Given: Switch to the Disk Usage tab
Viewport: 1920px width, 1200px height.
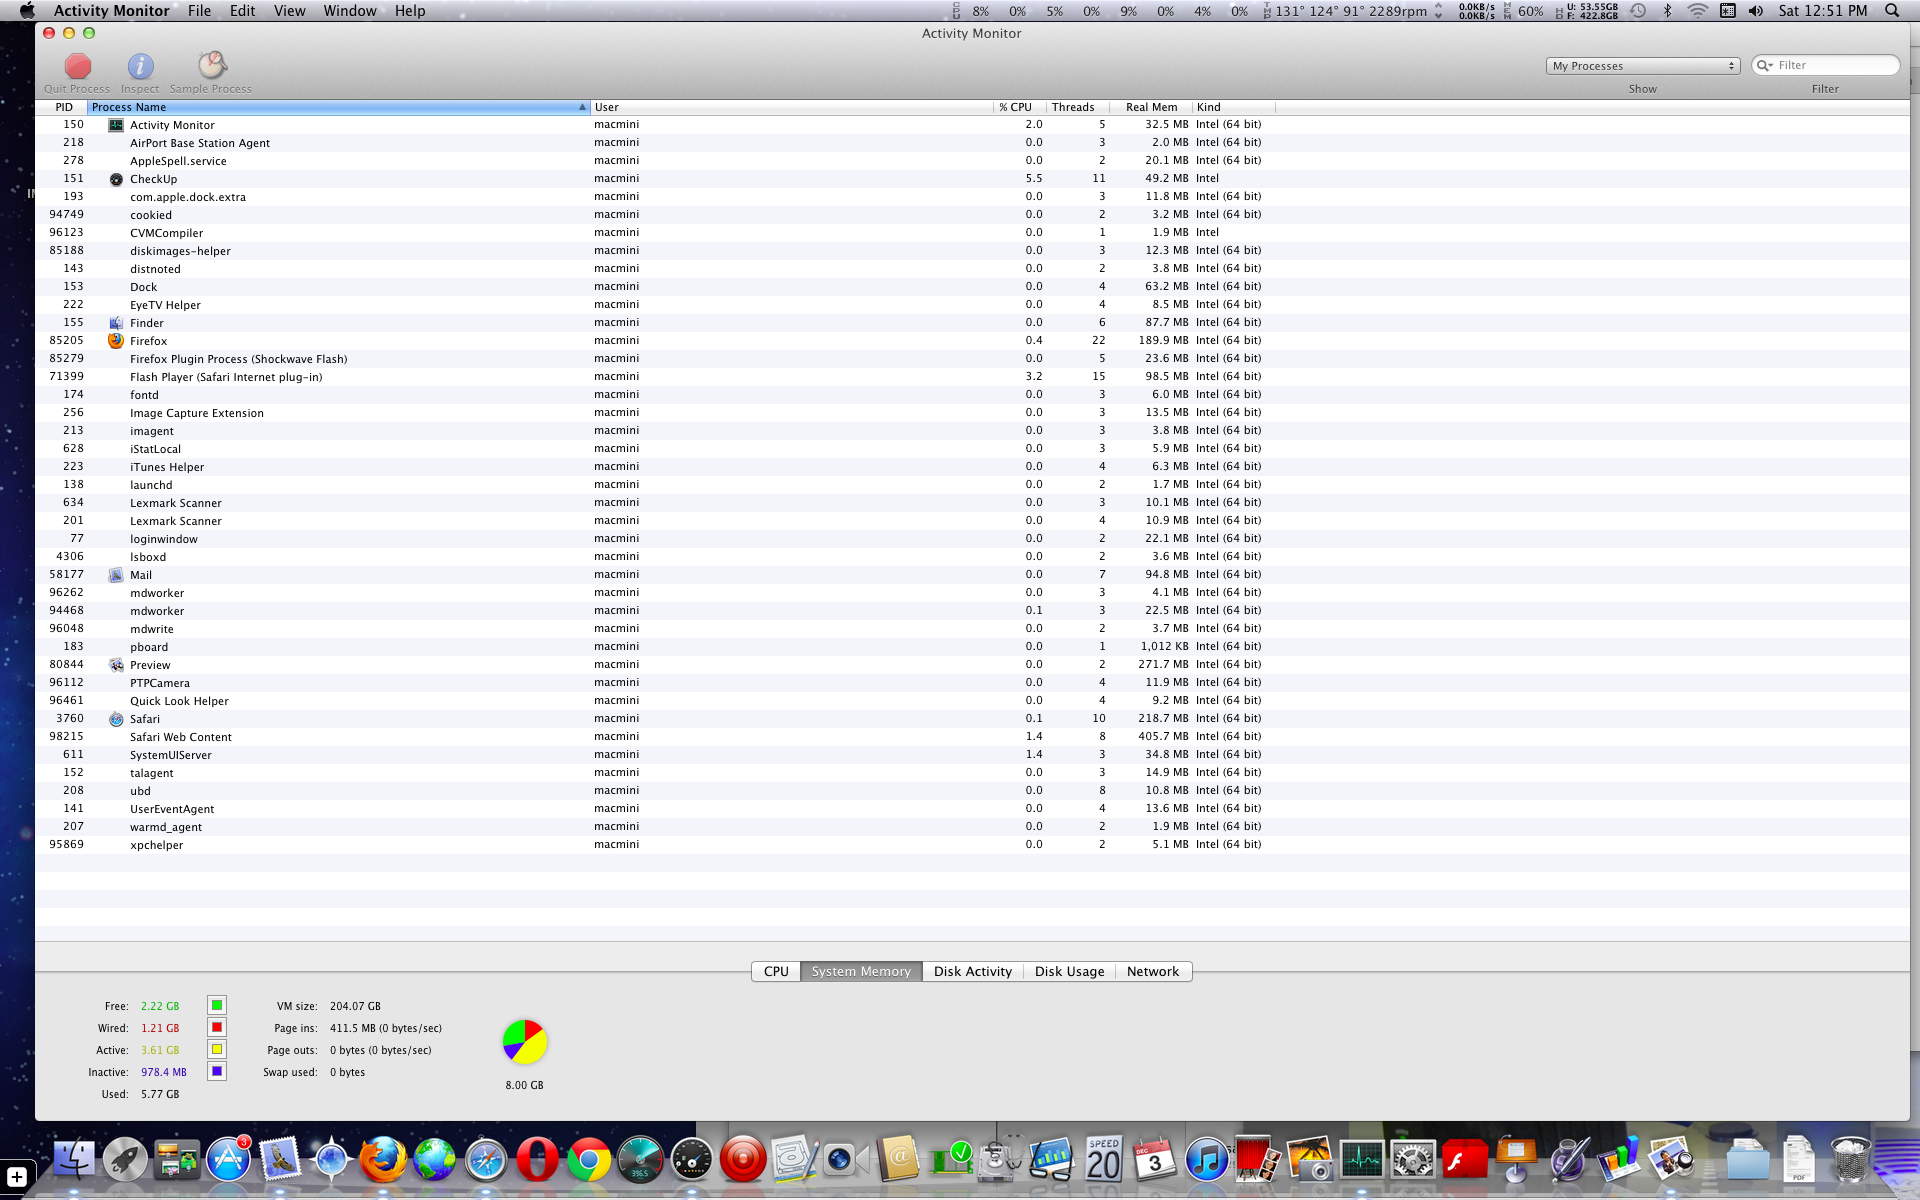Looking at the screenshot, I should [1069, 971].
